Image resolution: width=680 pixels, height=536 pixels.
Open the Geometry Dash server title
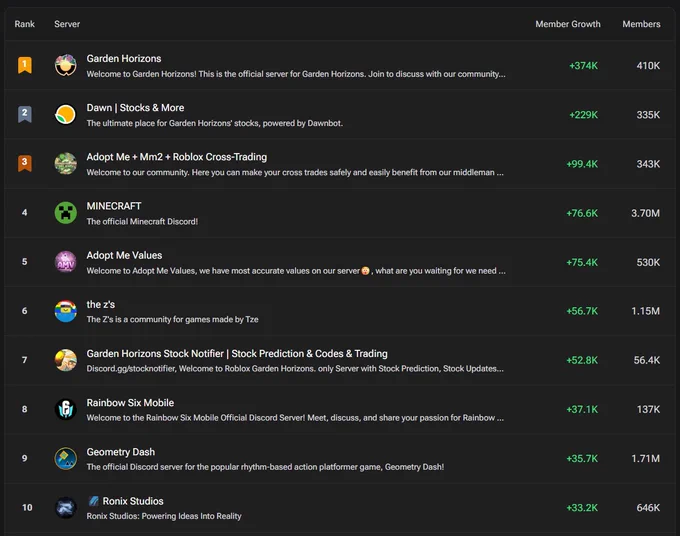click(121, 452)
